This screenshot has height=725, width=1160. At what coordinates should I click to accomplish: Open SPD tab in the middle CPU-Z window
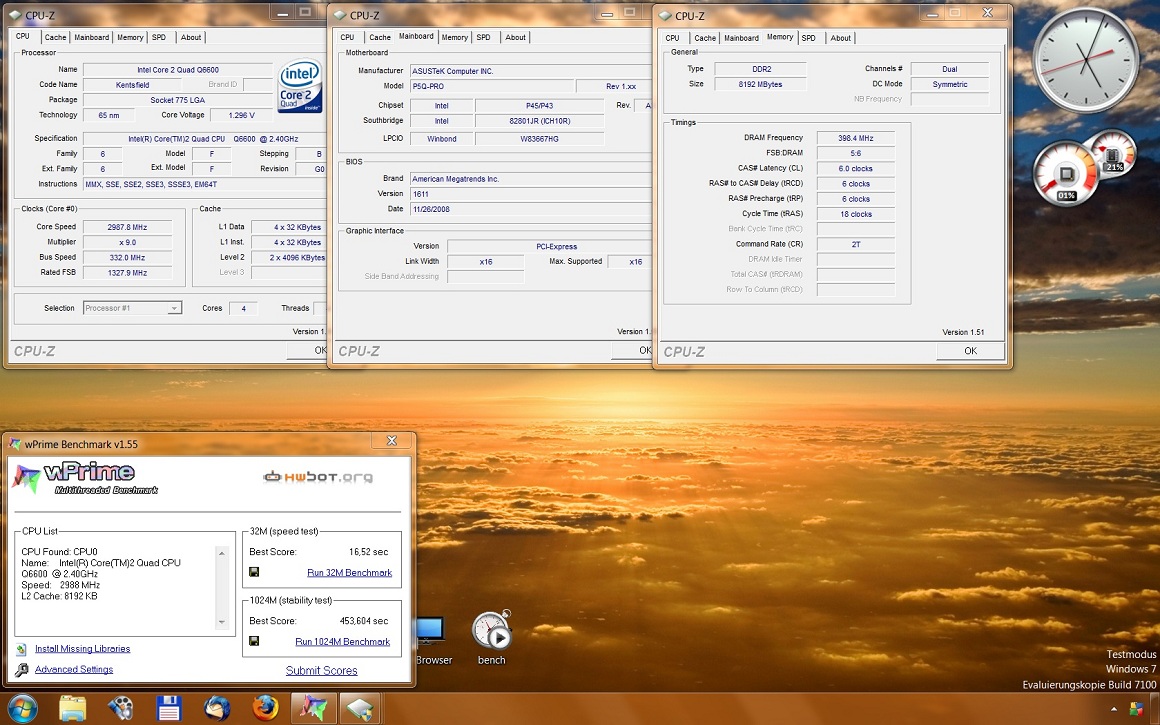(483, 37)
